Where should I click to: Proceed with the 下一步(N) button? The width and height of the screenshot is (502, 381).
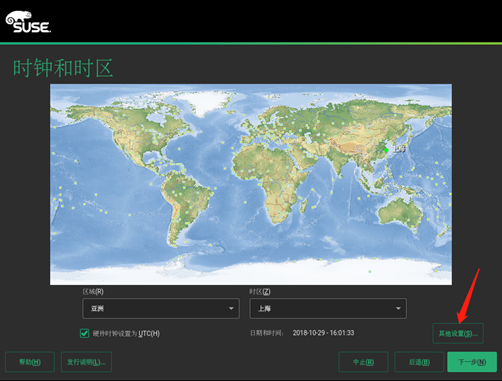(472, 362)
